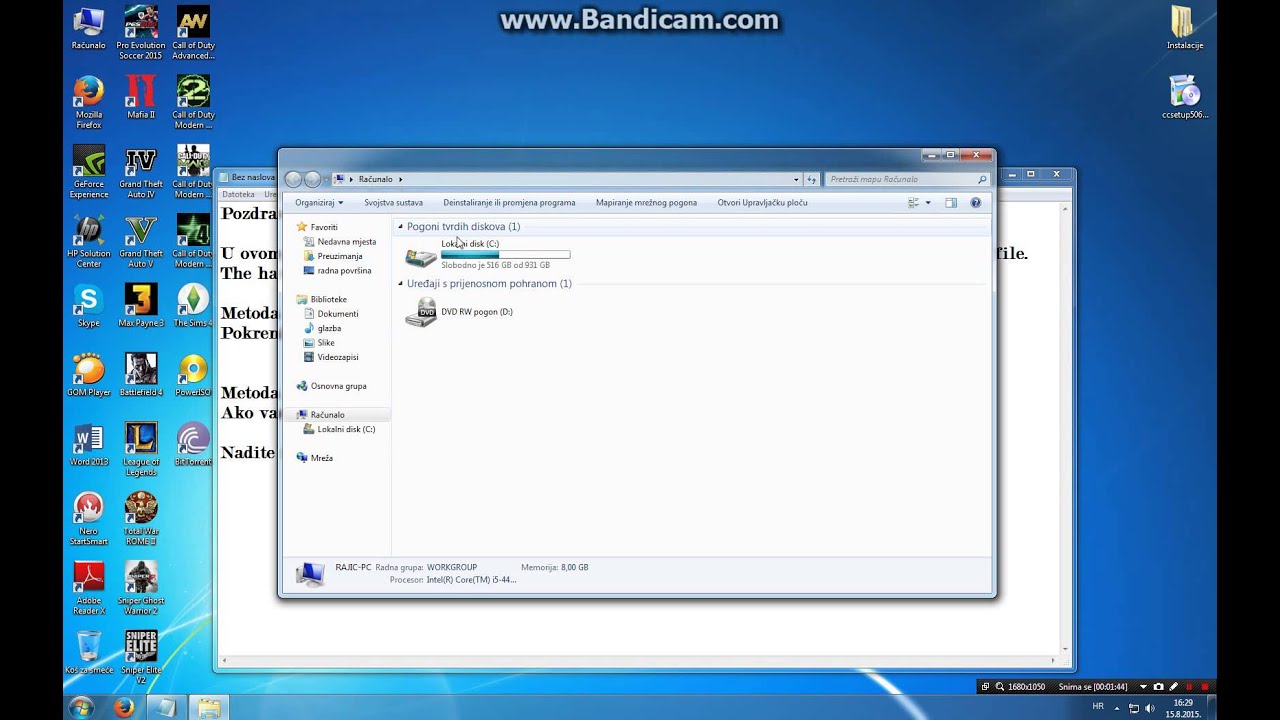1280x720 pixels.
Task: Open HP Solution Center icon
Action: 88,242
